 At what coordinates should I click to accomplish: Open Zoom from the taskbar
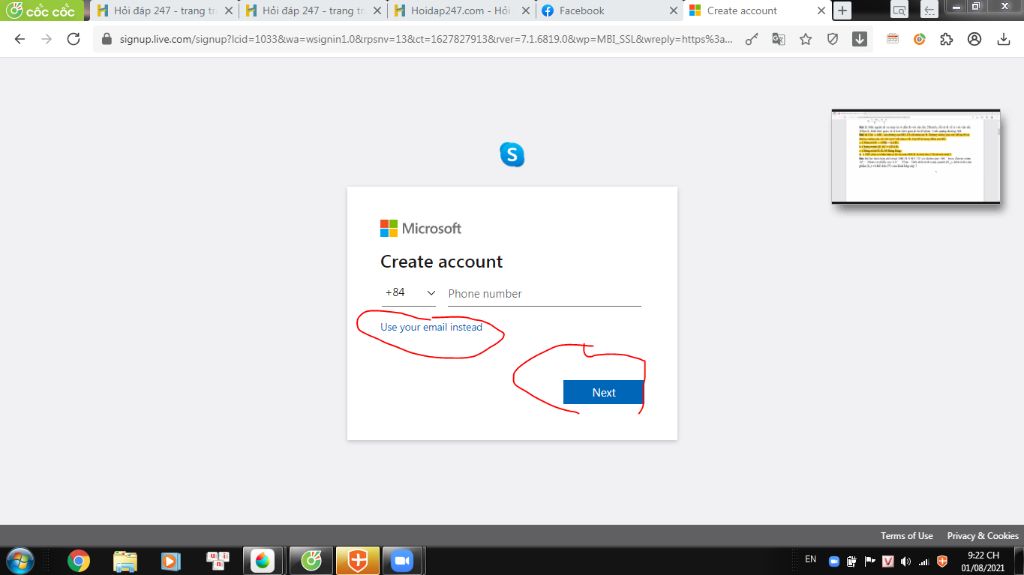point(402,561)
